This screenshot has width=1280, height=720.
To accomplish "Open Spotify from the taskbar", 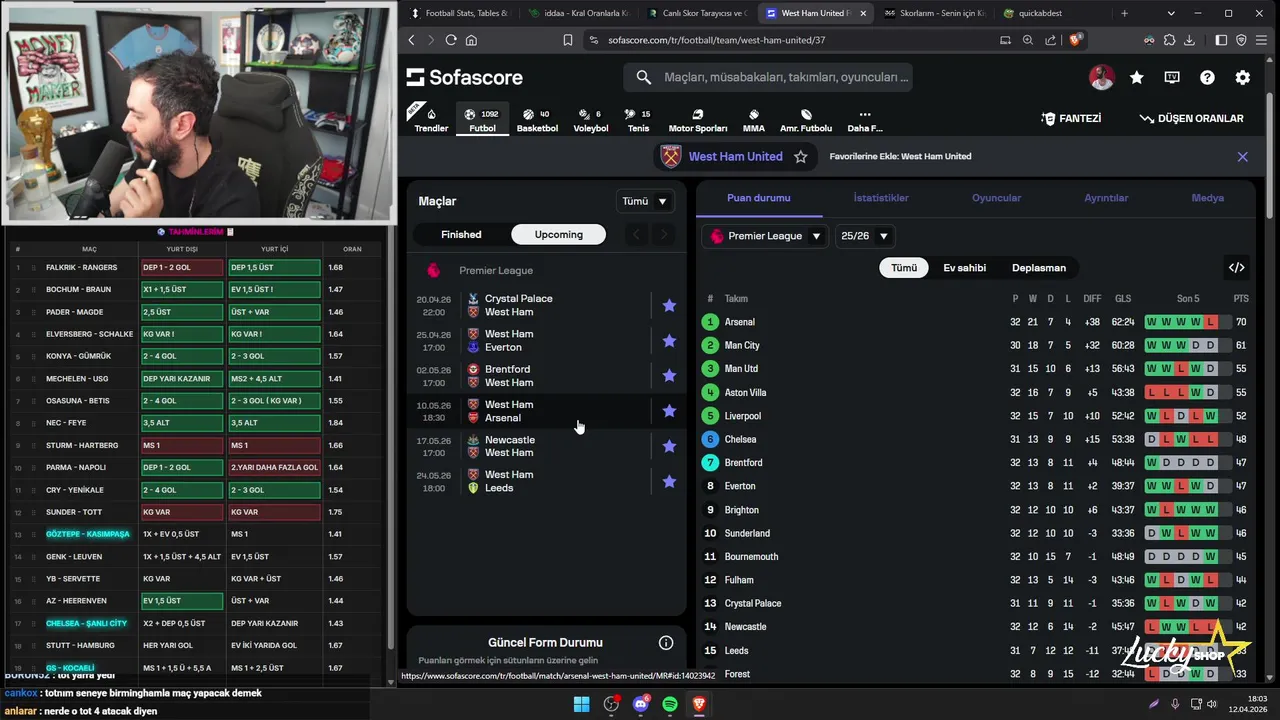I will pyautogui.click(x=670, y=704).
